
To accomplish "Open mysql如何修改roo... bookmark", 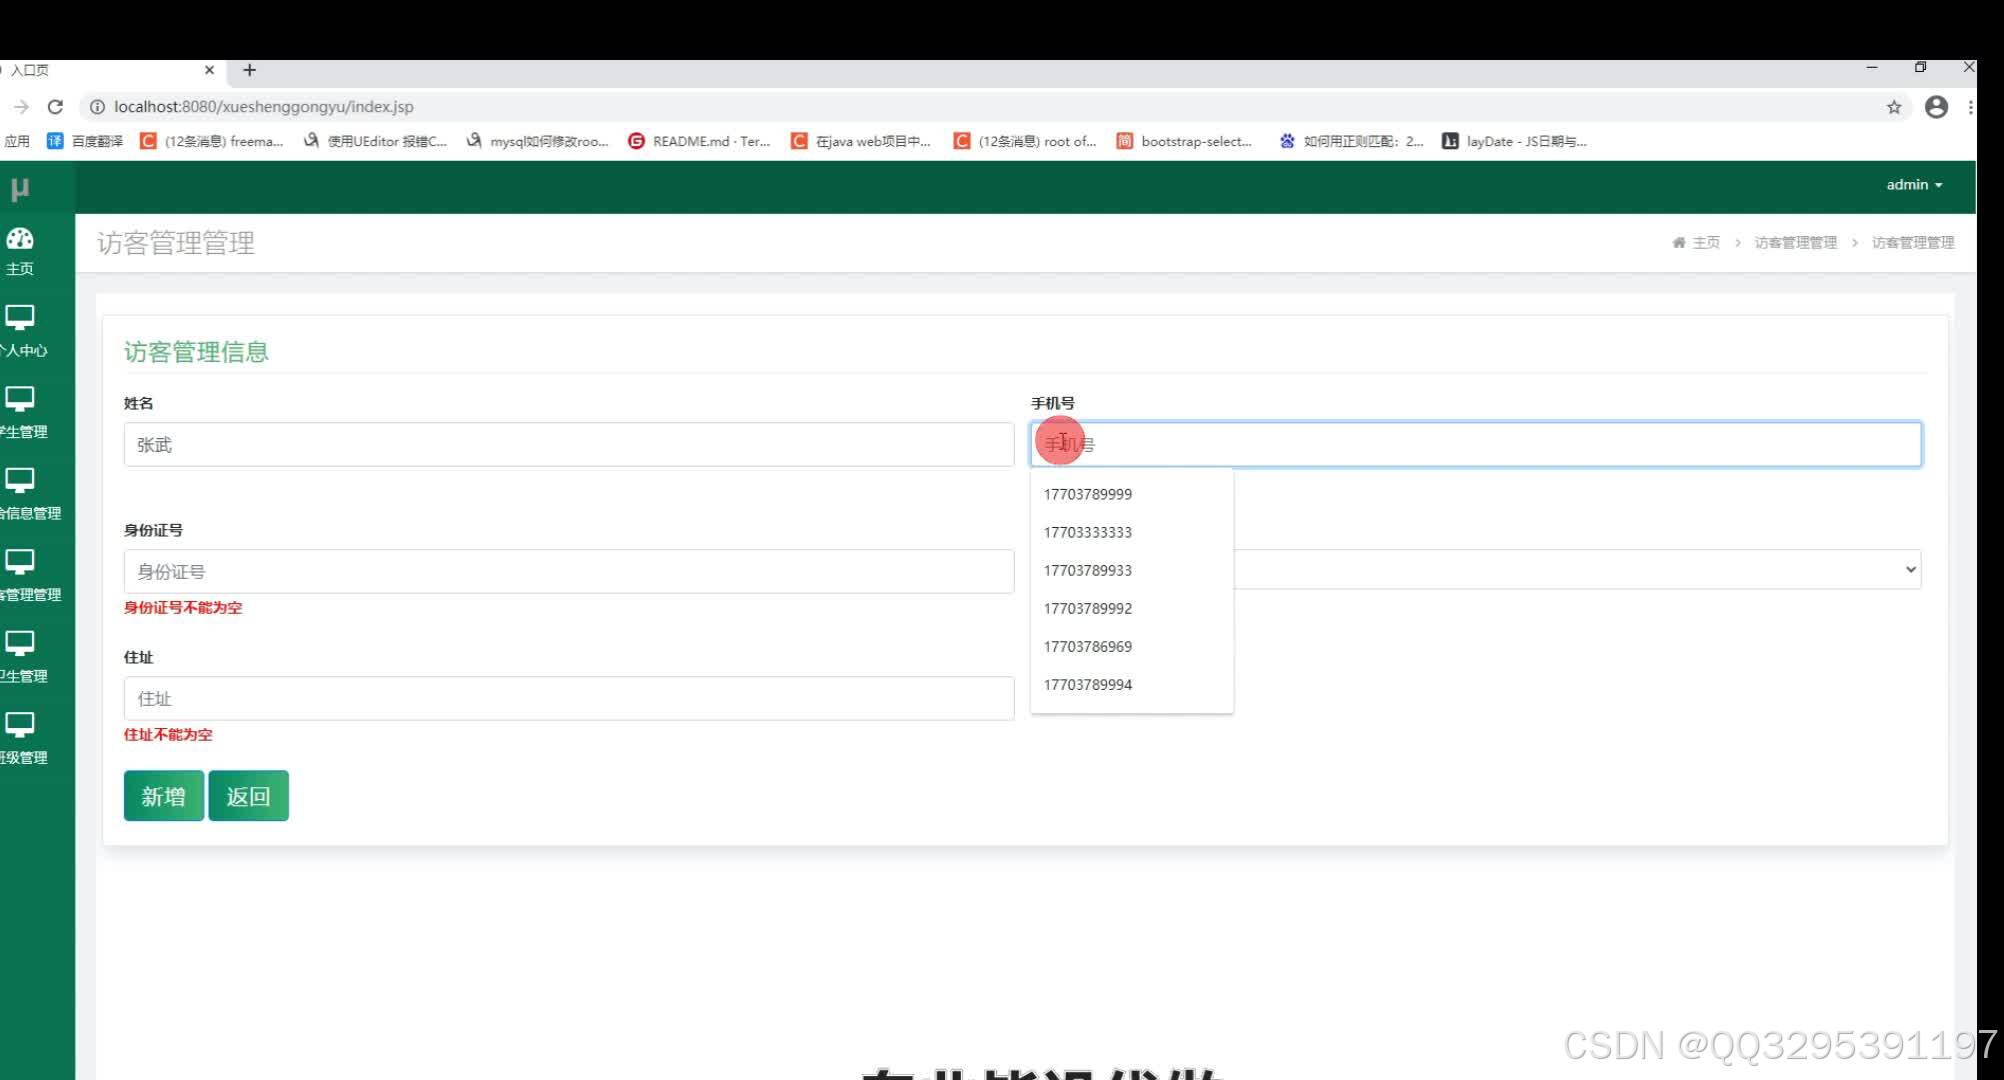I will (x=537, y=141).
